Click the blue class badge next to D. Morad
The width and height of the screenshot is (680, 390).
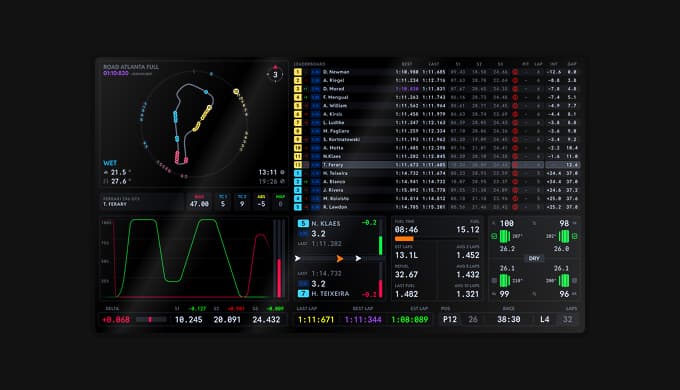(315, 89)
